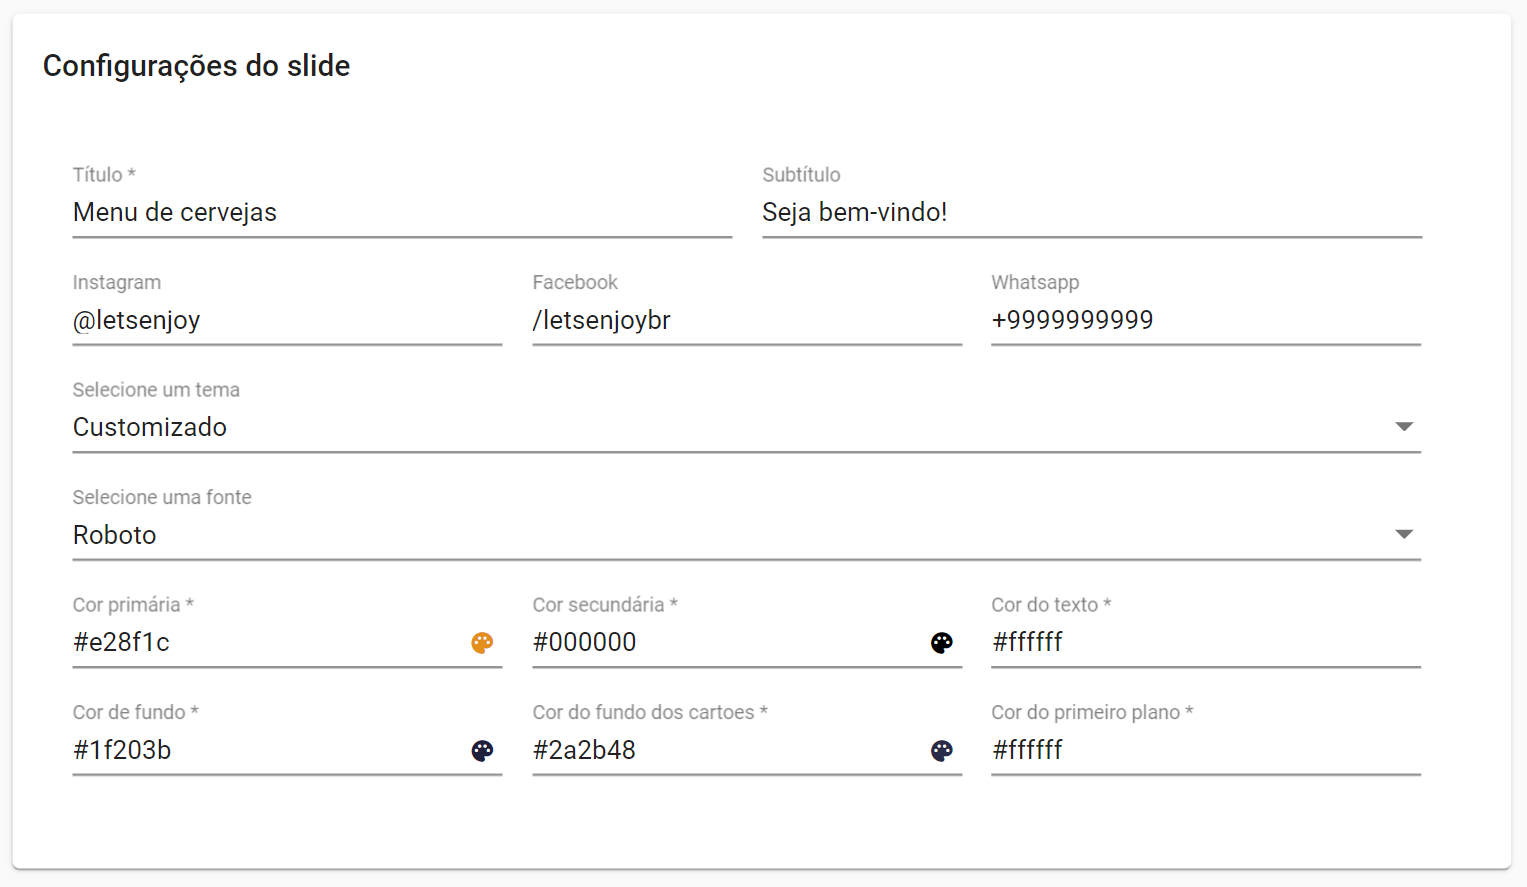The height and width of the screenshot is (887, 1527).
Task: Open the Cor do fundo dos cartoes palette icon
Action: (942, 751)
